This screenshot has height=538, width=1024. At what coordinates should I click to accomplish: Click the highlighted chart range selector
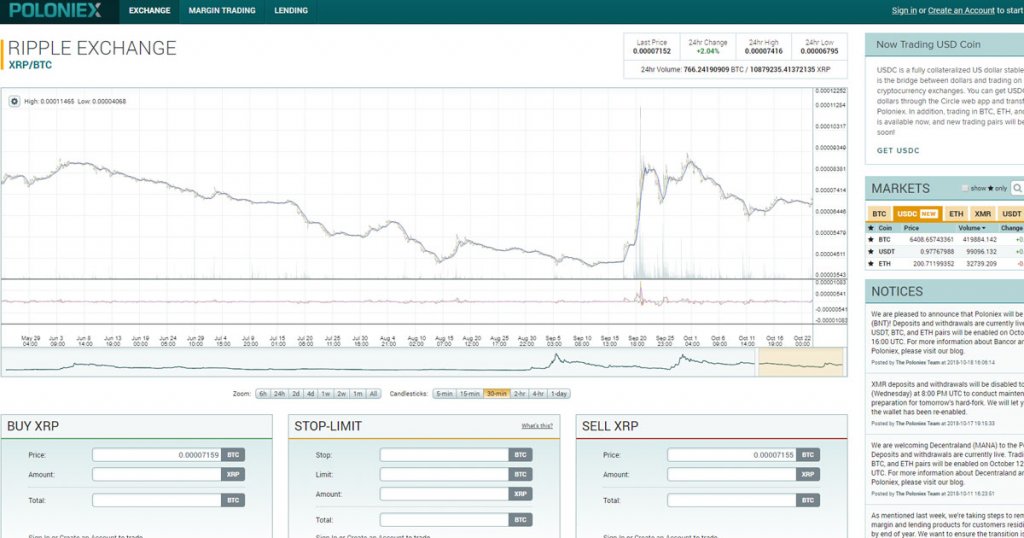click(801, 362)
